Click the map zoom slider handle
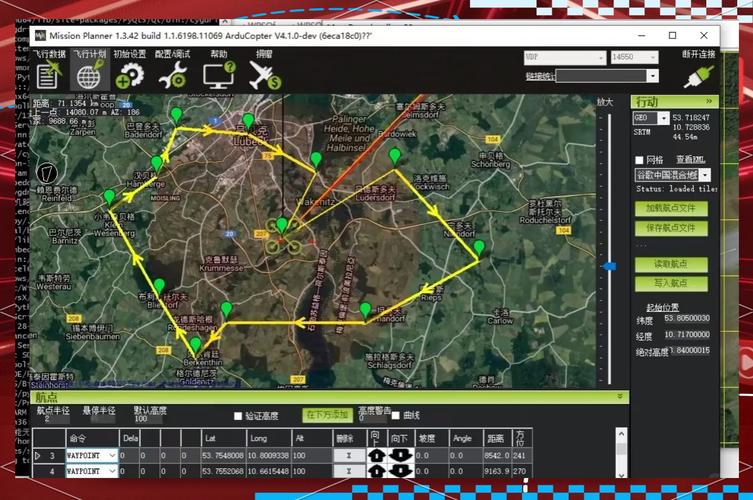The width and height of the screenshot is (753, 500). (606, 266)
